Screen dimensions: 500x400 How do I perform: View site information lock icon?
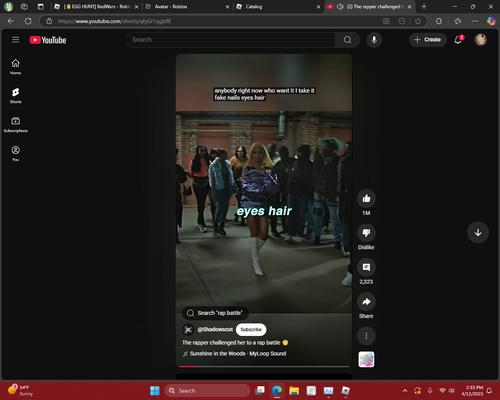(x=49, y=21)
